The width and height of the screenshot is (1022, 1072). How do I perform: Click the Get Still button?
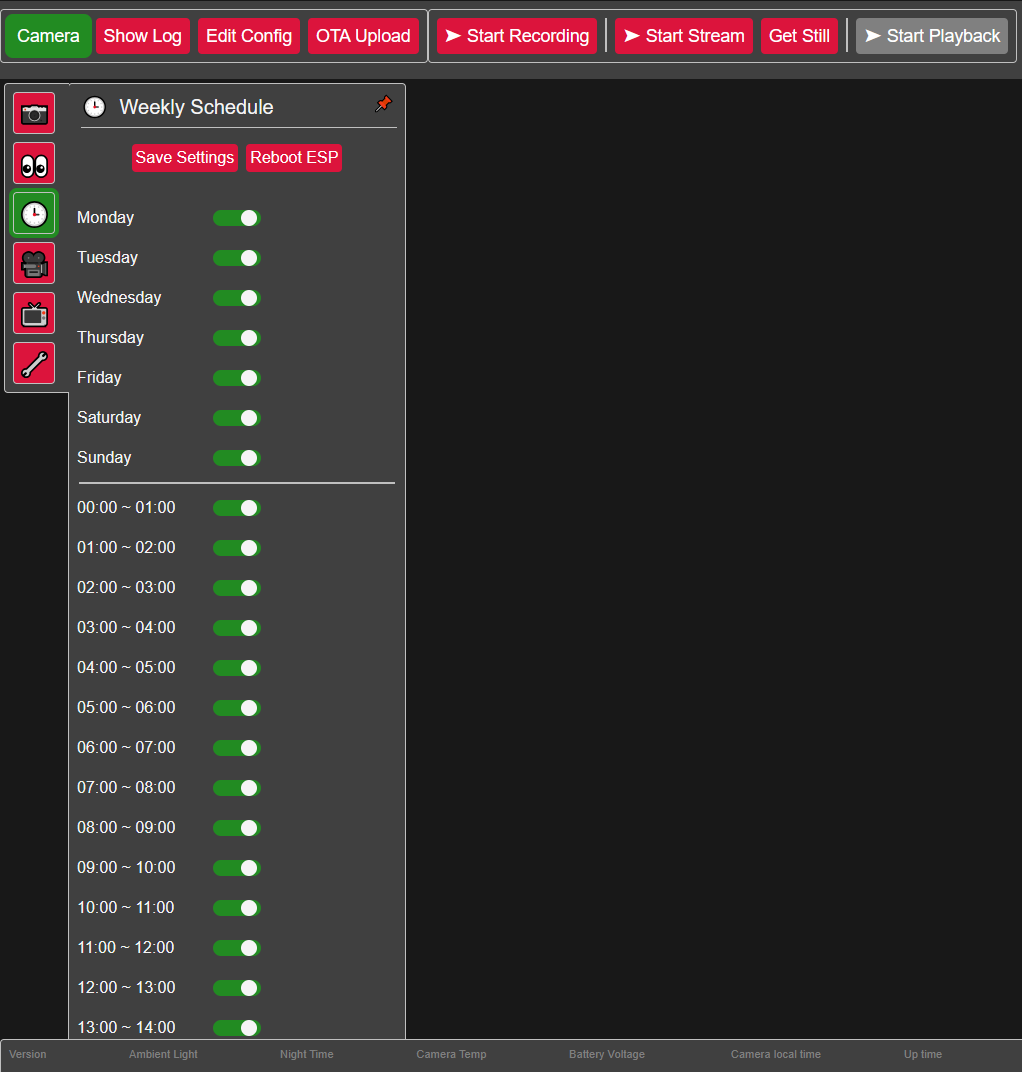(x=799, y=36)
